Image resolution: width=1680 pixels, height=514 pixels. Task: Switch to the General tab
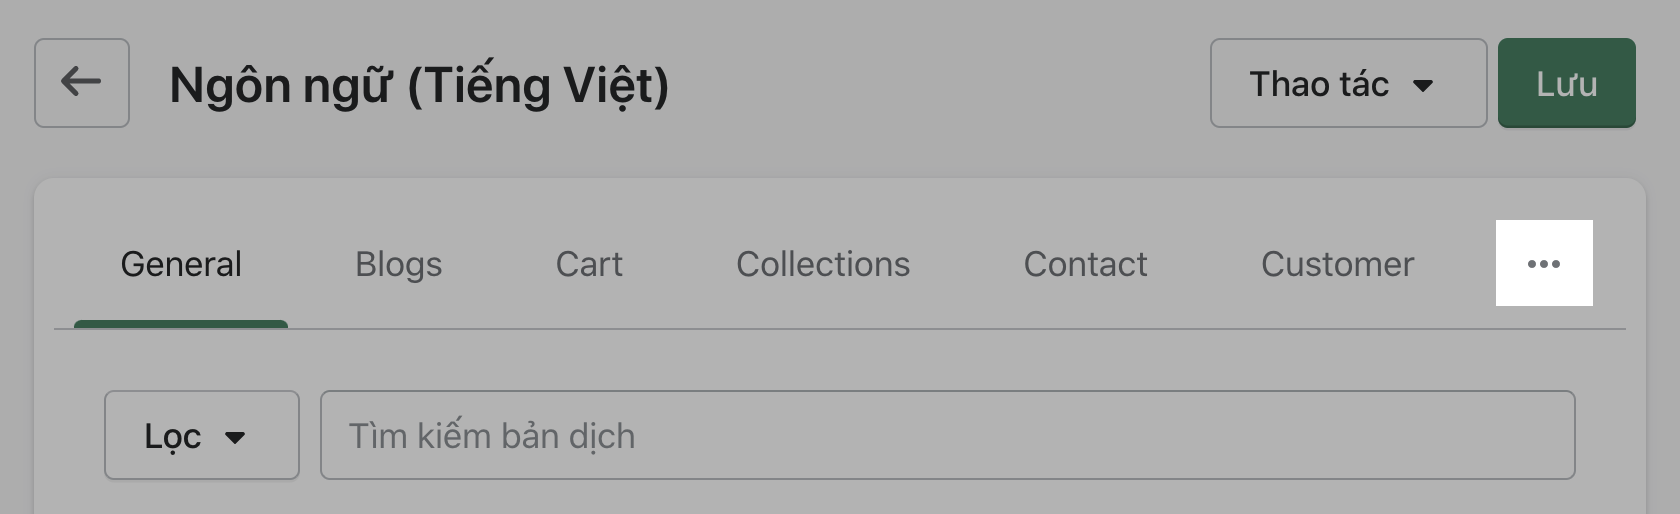tap(181, 265)
